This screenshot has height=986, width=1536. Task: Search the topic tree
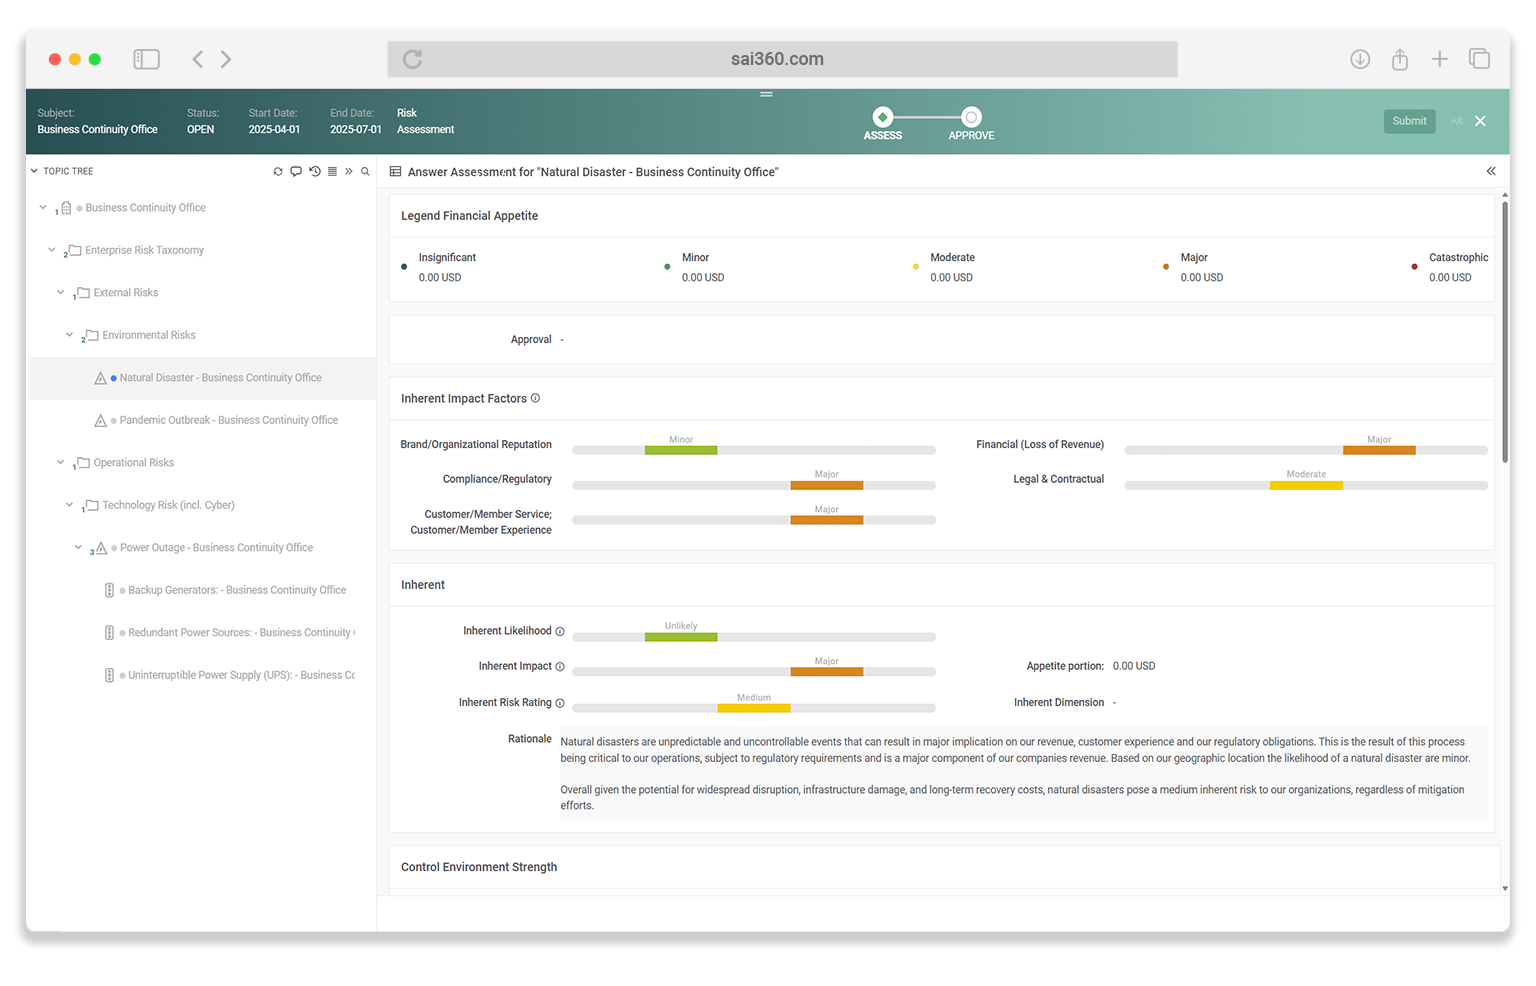point(366,172)
